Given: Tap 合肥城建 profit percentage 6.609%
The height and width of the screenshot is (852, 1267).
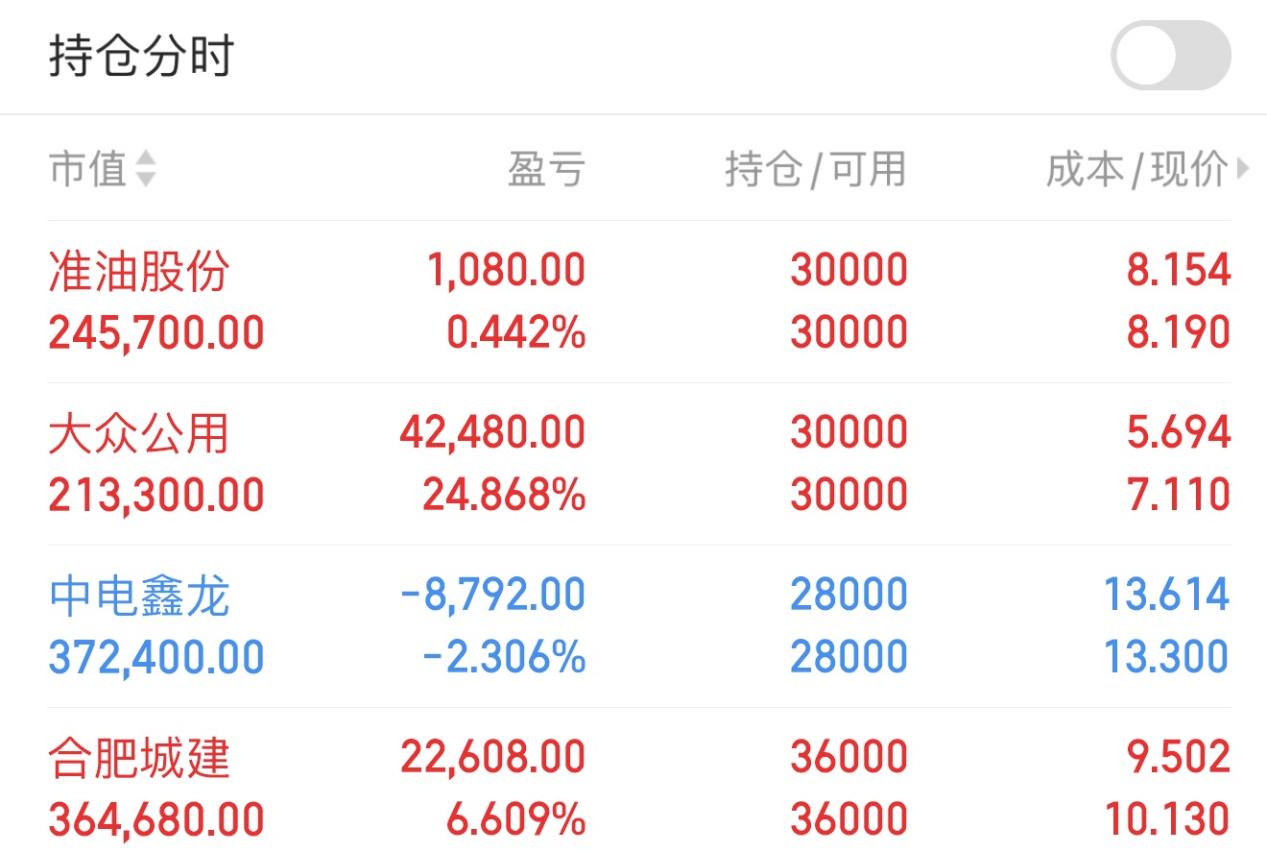Looking at the screenshot, I should (516, 820).
